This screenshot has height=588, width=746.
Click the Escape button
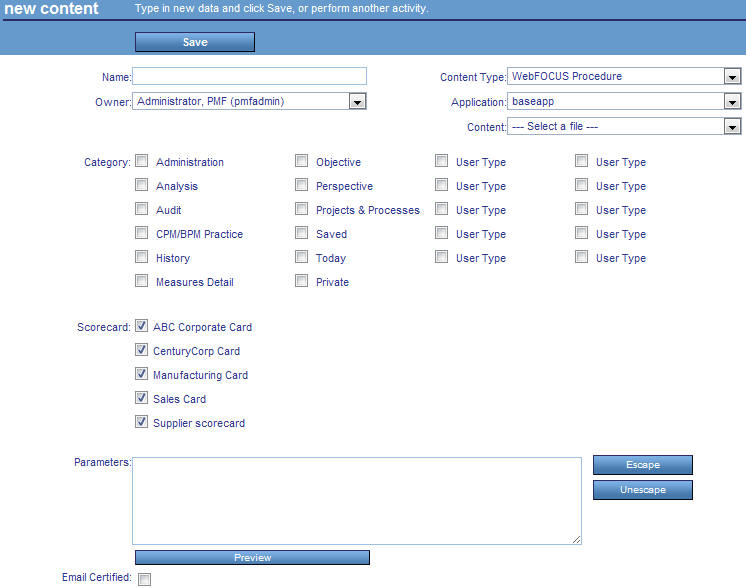pyautogui.click(x=643, y=465)
